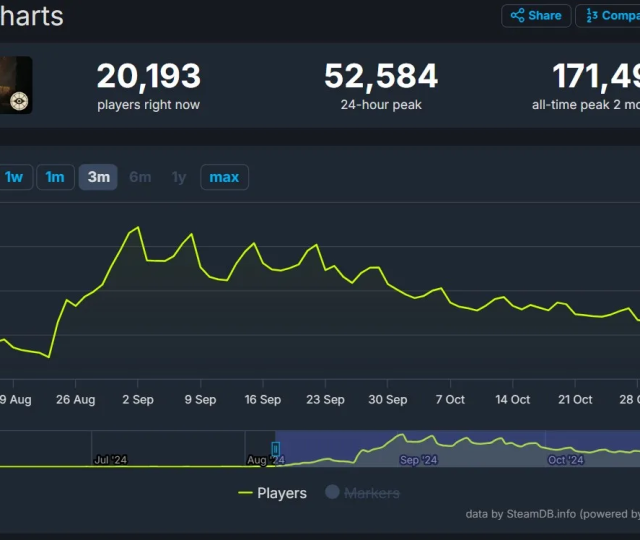Viewport: 640px width, 540px height.
Task: Click the navigator left range handle
Action: point(276,449)
